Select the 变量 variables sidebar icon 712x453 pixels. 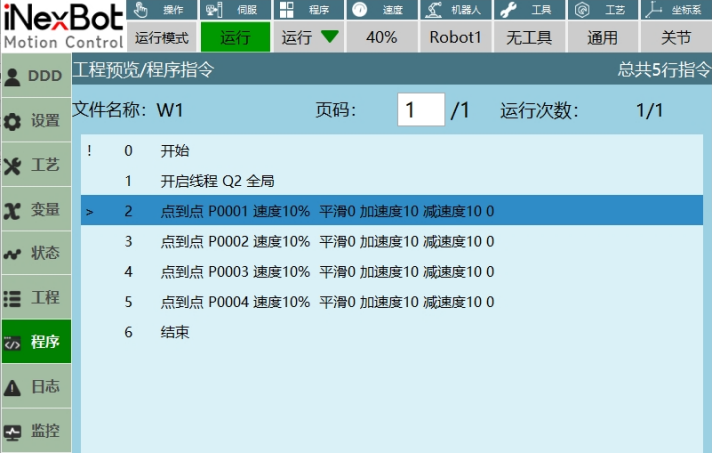(x=14, y=210)
